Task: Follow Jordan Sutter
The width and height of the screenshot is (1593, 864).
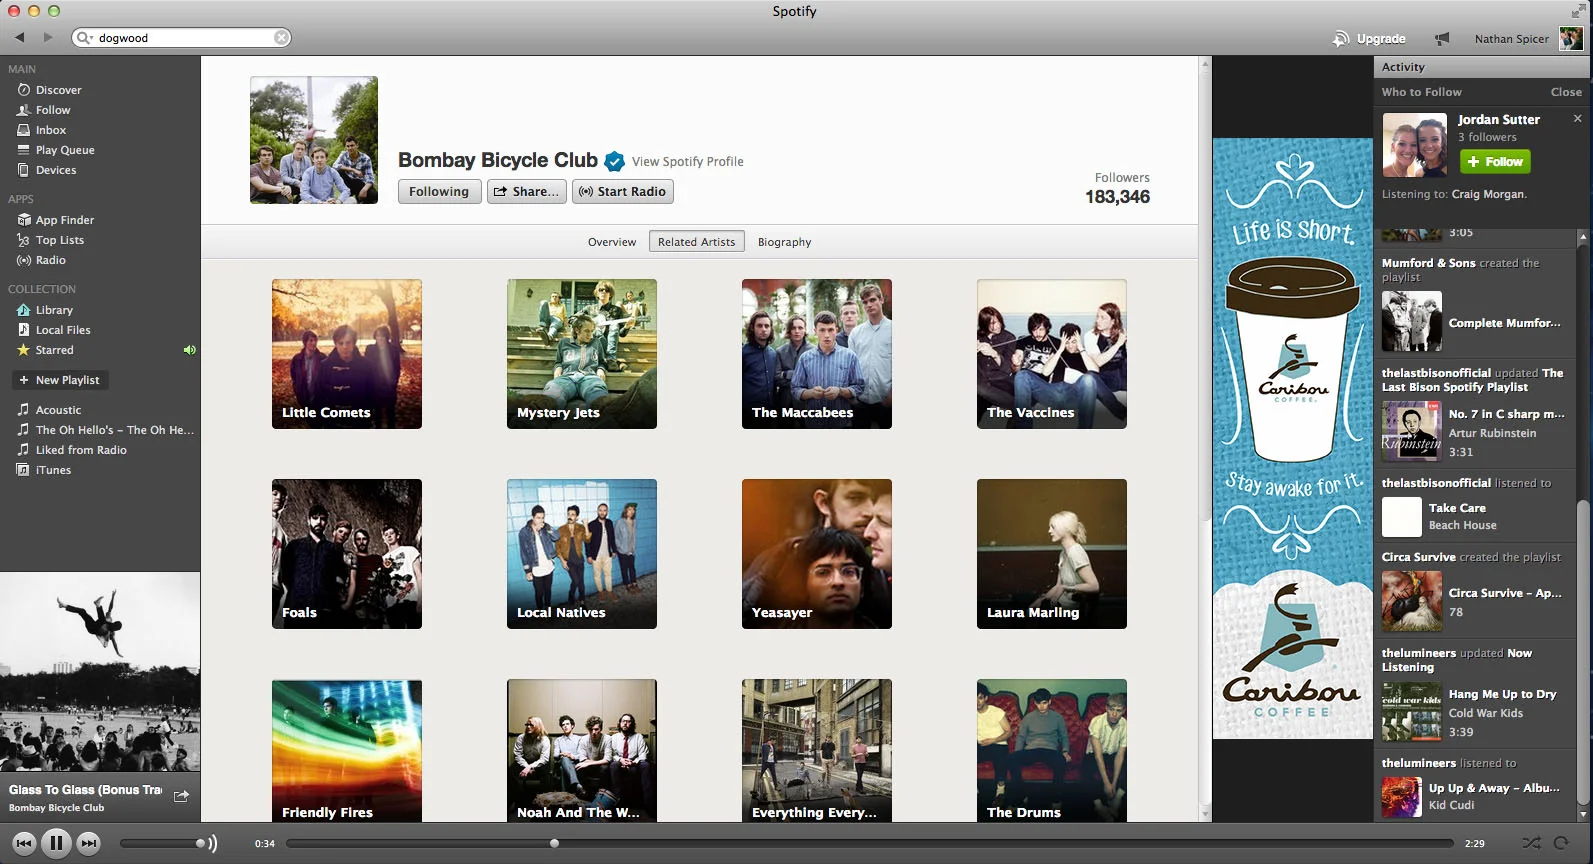Action: [1494, 161]
